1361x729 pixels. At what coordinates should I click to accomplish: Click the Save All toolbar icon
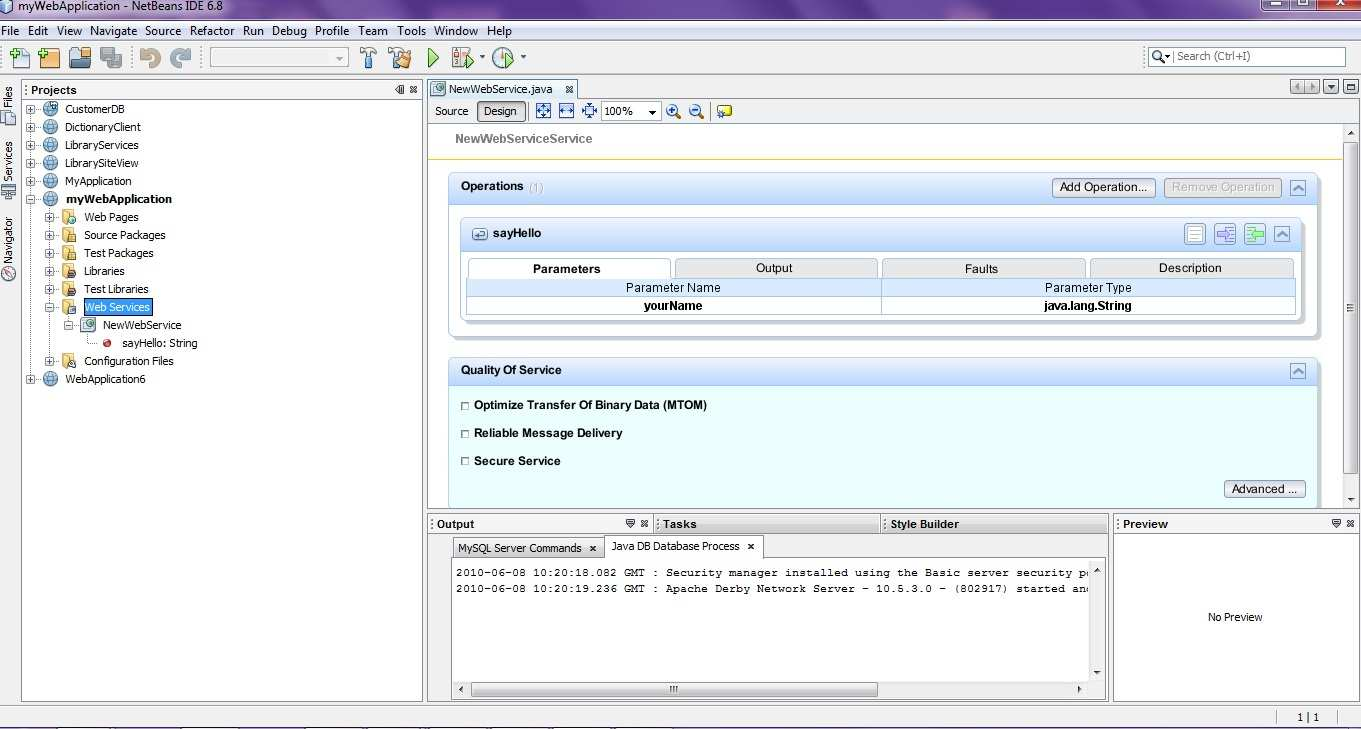(x=111, y=58)
